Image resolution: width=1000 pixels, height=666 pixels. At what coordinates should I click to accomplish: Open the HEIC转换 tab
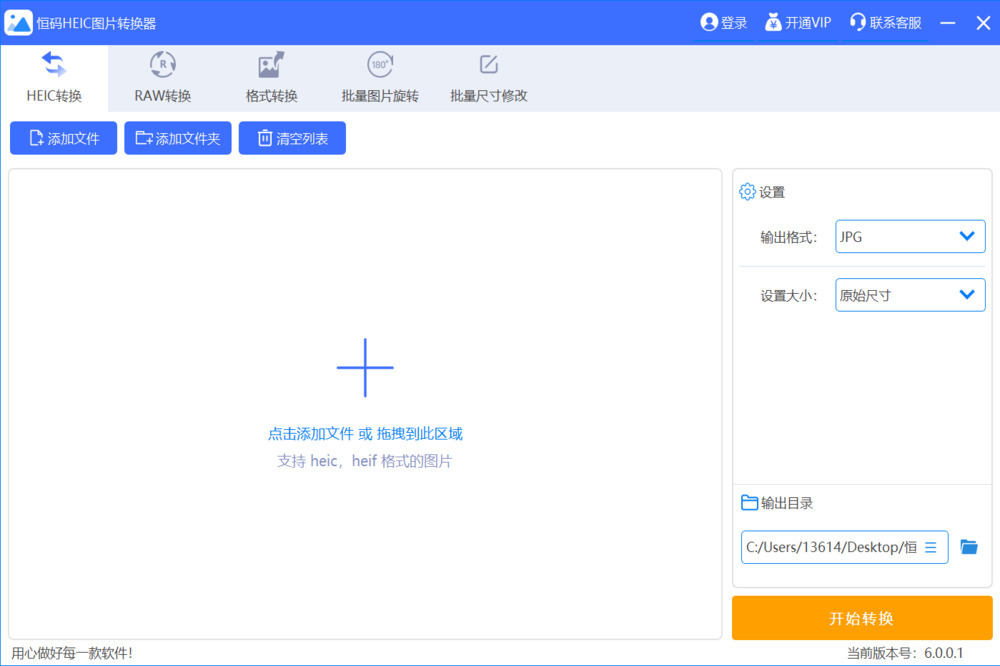[x=54, y=79]
